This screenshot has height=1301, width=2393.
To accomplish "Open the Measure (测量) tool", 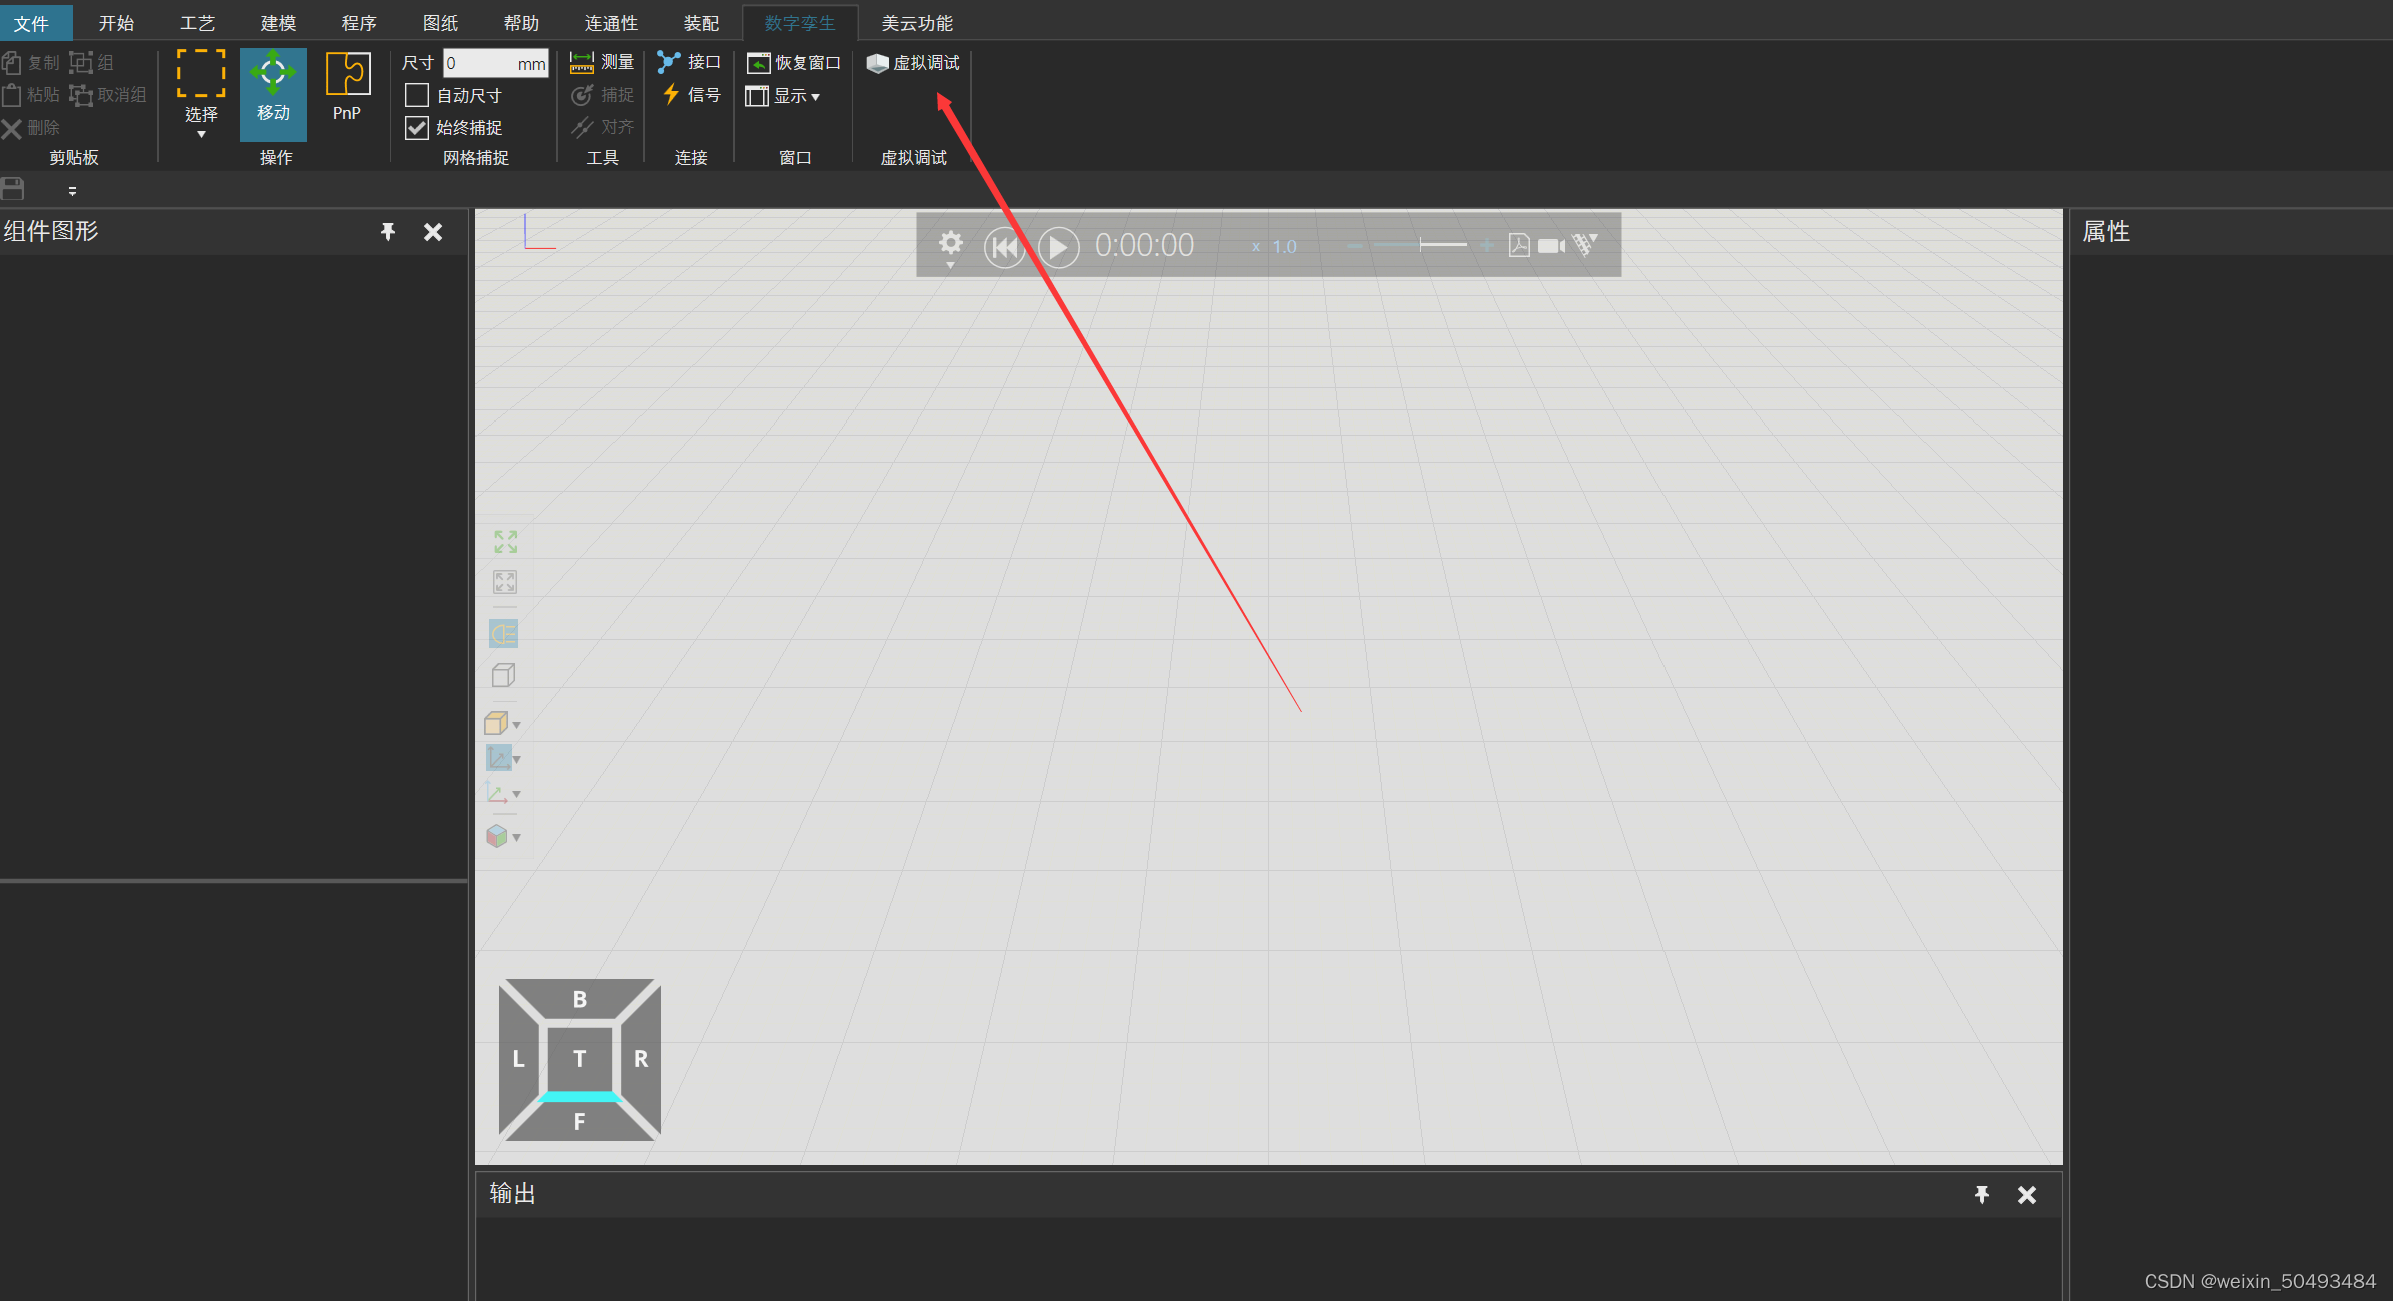I will [602, 63].
